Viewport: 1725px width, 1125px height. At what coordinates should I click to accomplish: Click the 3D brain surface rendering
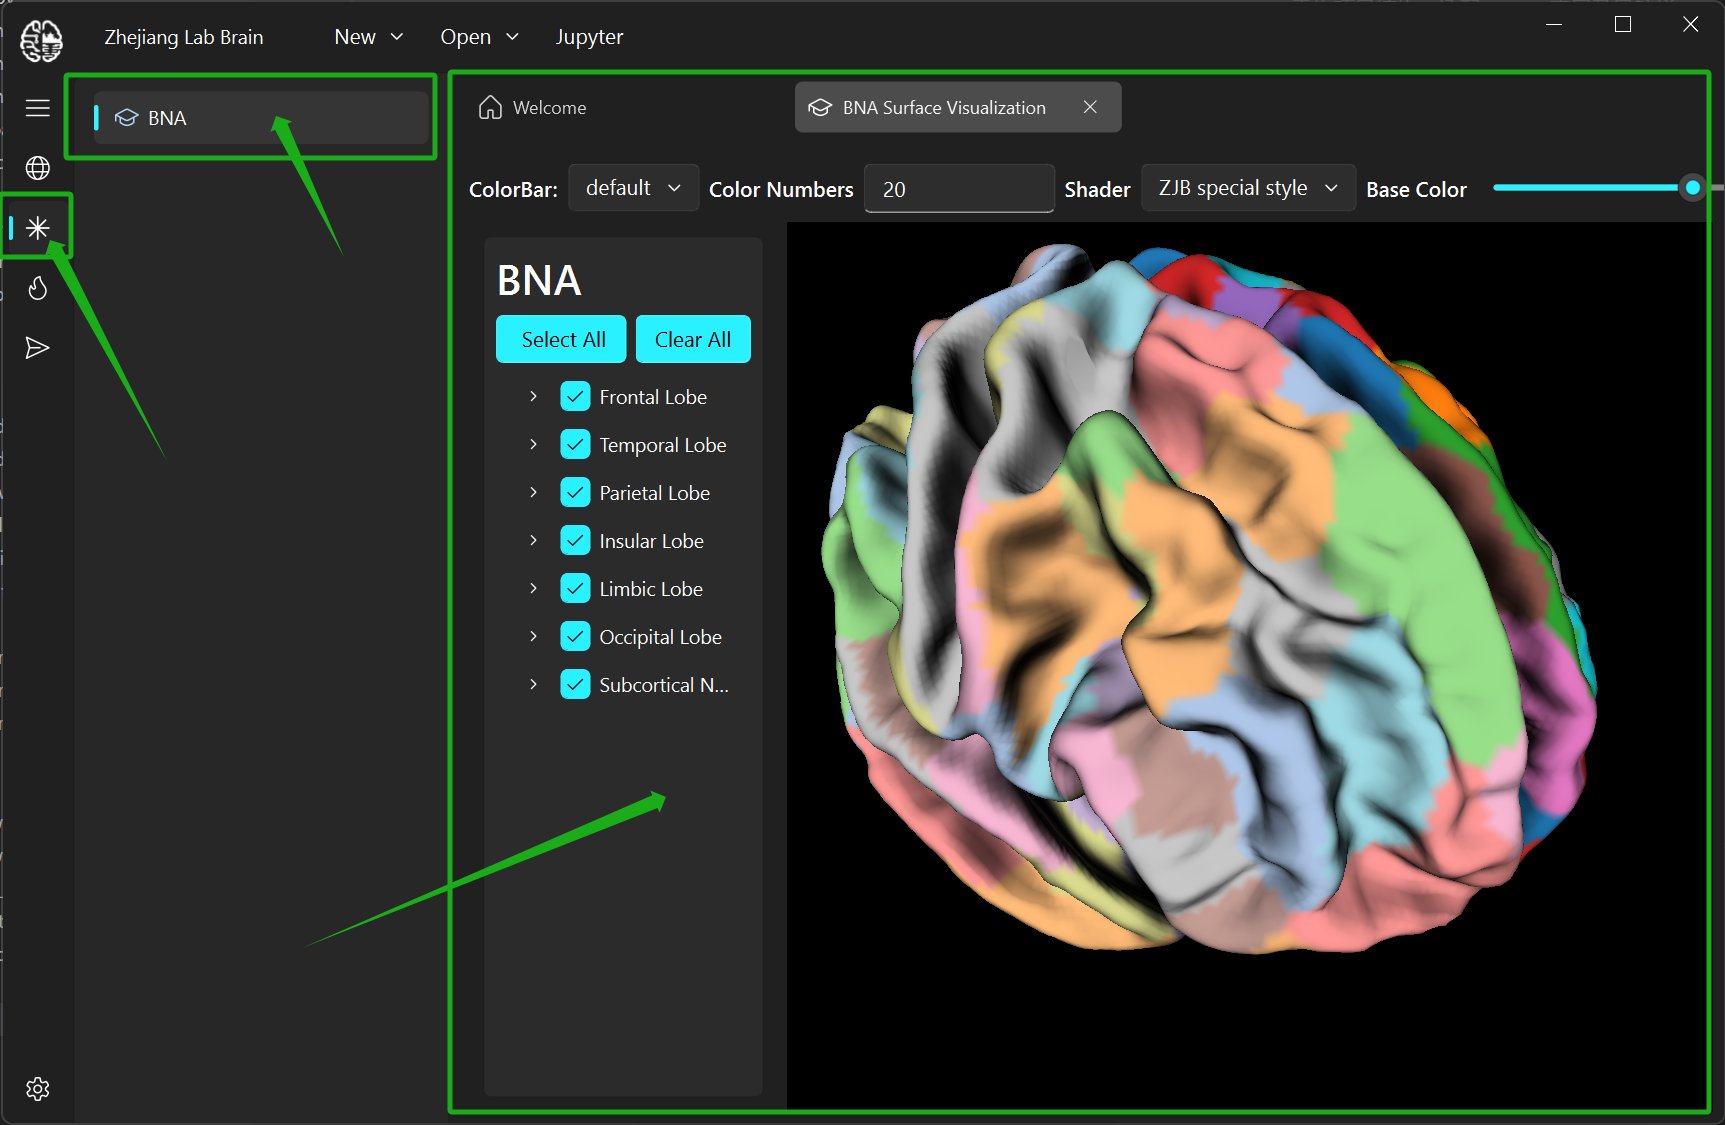(x=1210, y=600)
